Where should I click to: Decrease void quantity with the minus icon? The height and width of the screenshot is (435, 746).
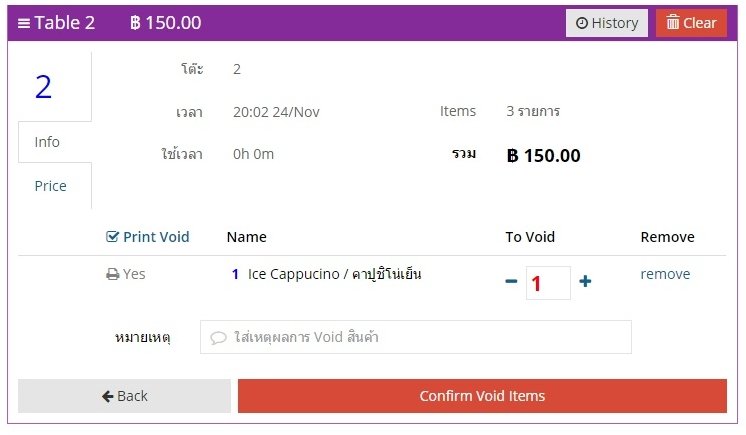coord(511,281)
